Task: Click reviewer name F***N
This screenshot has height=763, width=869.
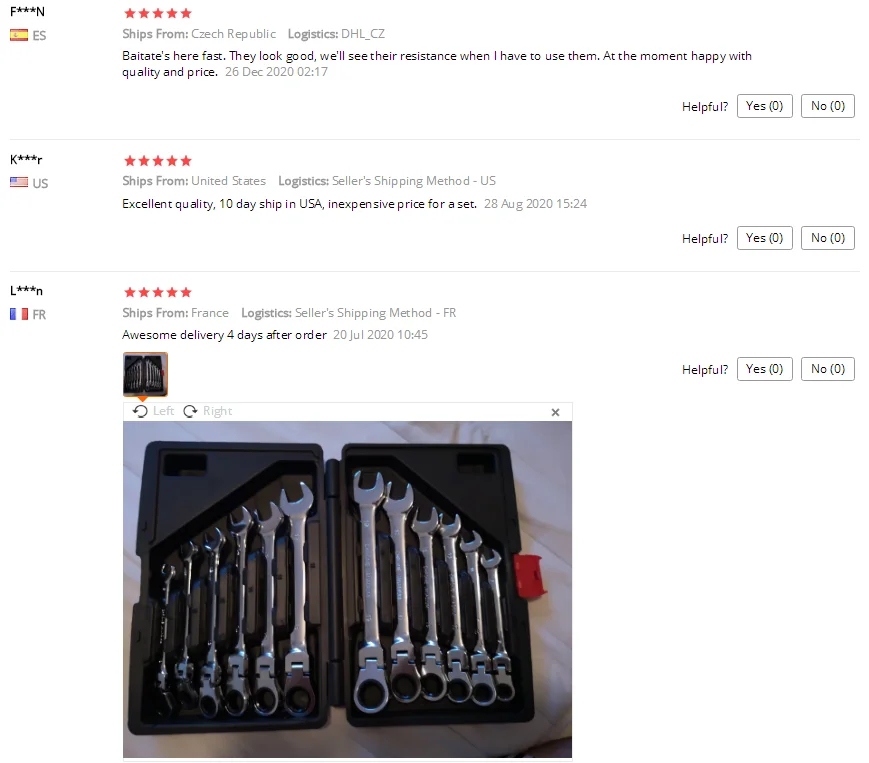Action: point(27,12)
